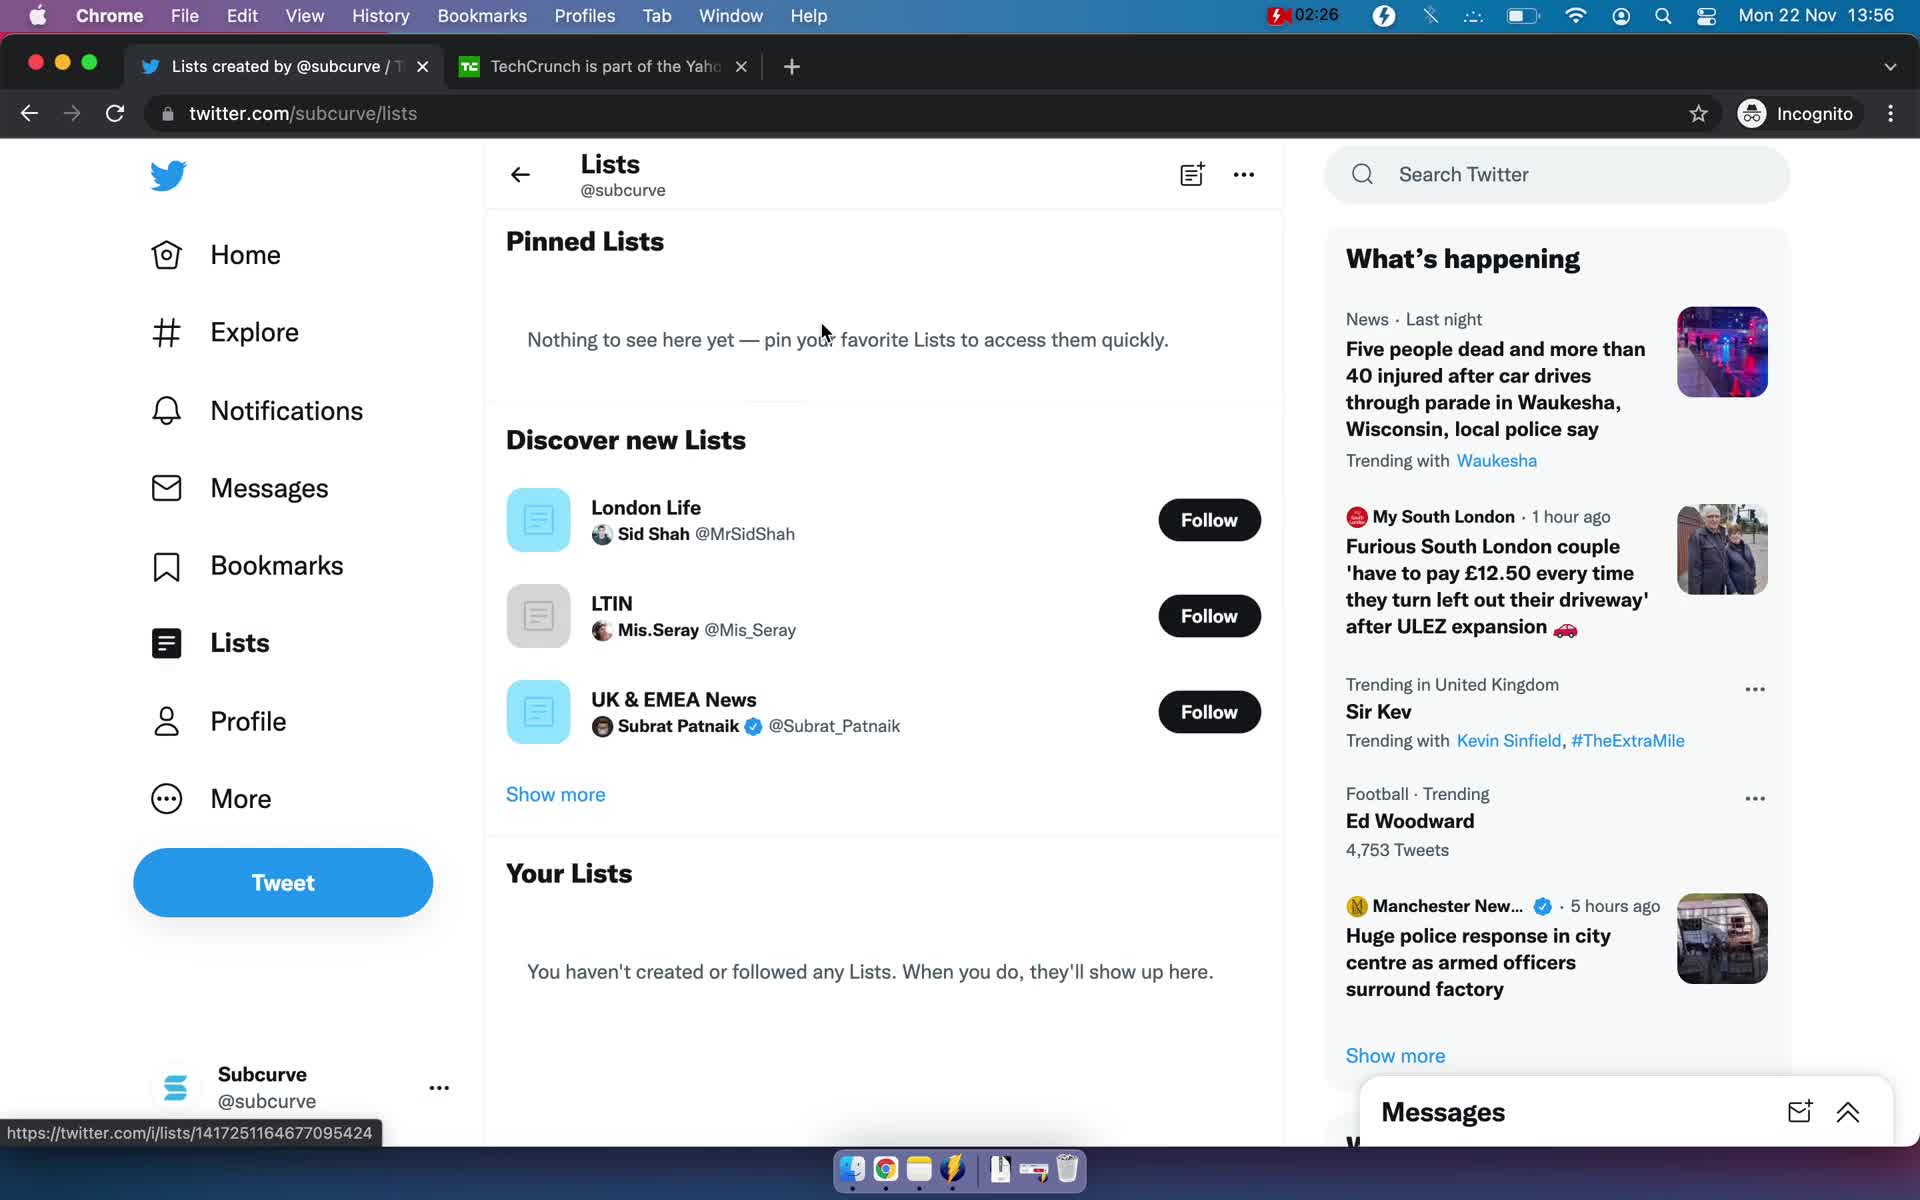Click the TechCrunch browser tab
Screen dimensions: 1920x1200
604,65
